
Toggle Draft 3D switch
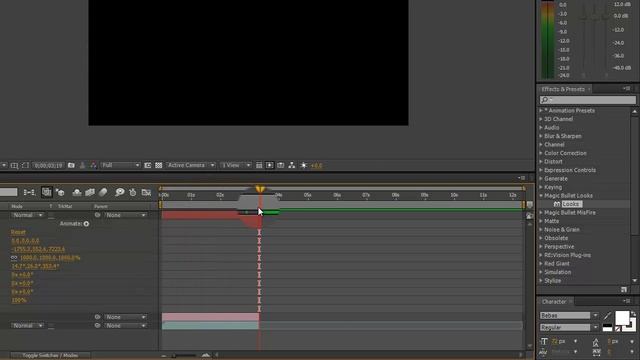click(x=60, y=192)
